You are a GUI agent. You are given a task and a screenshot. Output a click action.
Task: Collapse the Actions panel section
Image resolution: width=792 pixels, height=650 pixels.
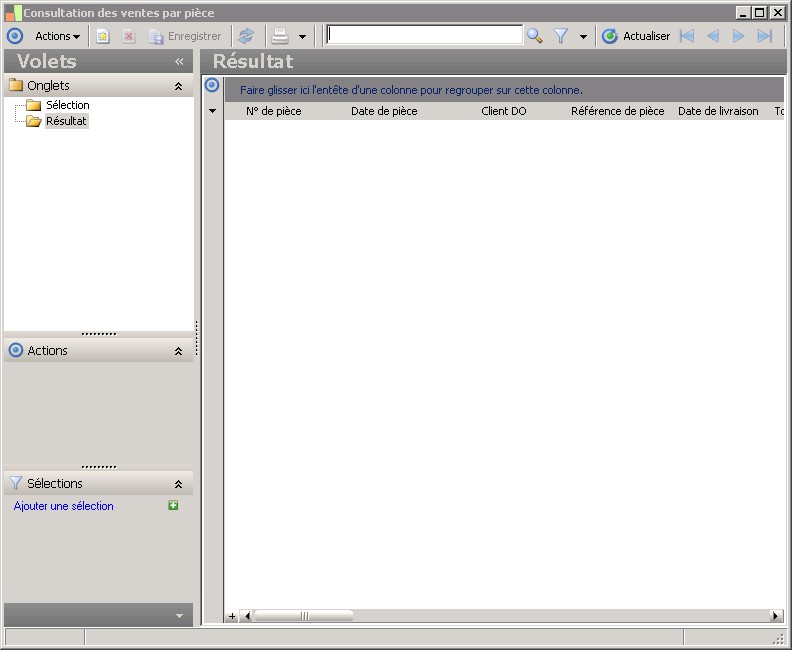178,351
